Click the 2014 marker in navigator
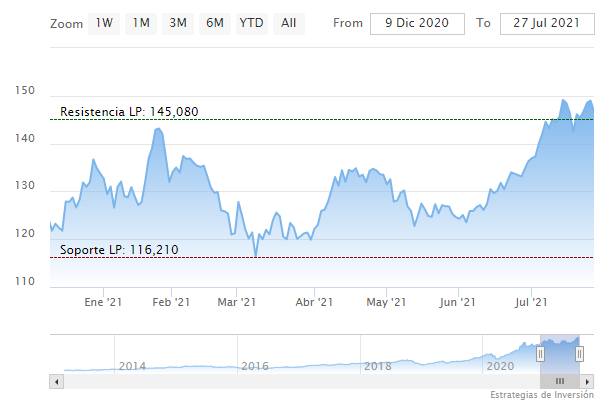The height and width of the screenshot is (410, 607). pyautogui.click(x=132, y=366)
